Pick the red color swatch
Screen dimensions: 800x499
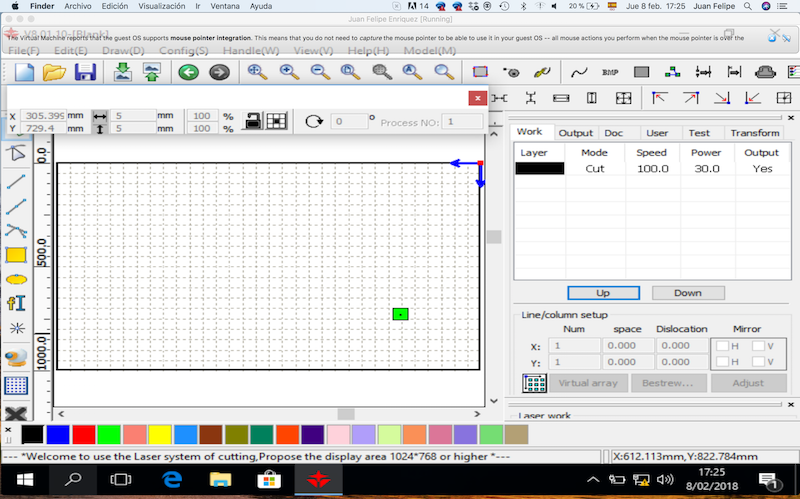83,435
